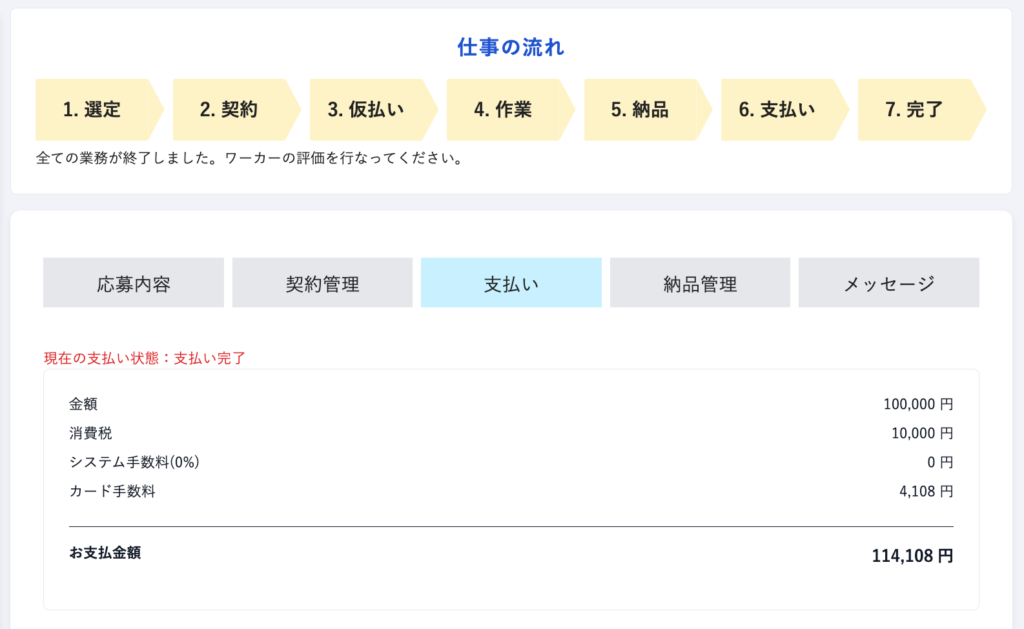Go to the 納品管理 tab
The width and height of the screenshot is (1024, 629).
tap(700, 283)
